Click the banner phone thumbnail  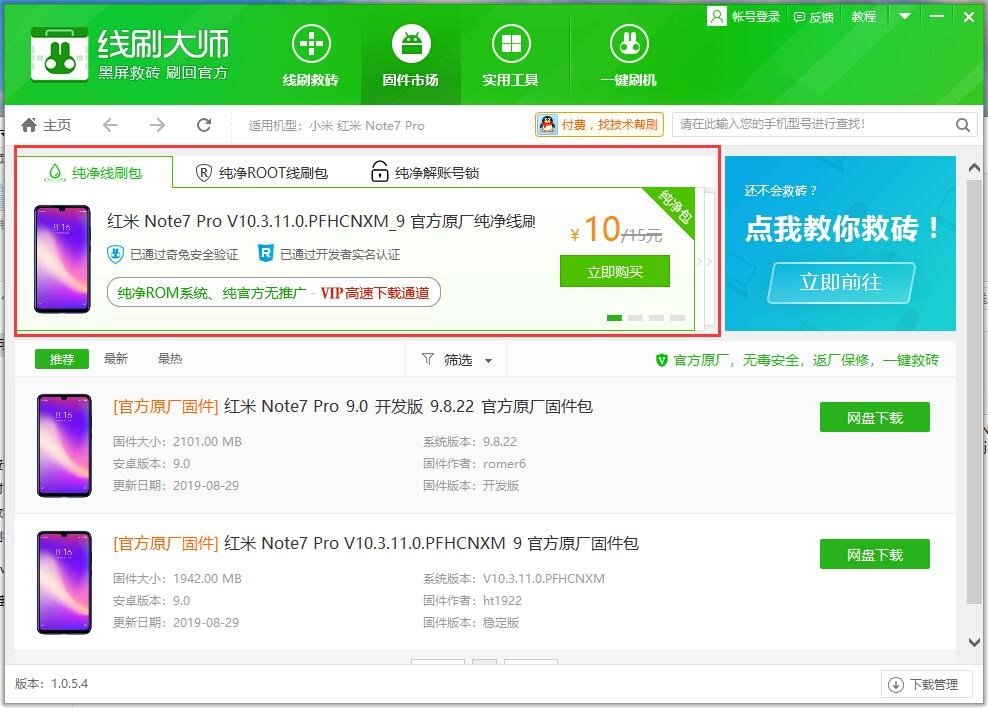tap(62, 259)
